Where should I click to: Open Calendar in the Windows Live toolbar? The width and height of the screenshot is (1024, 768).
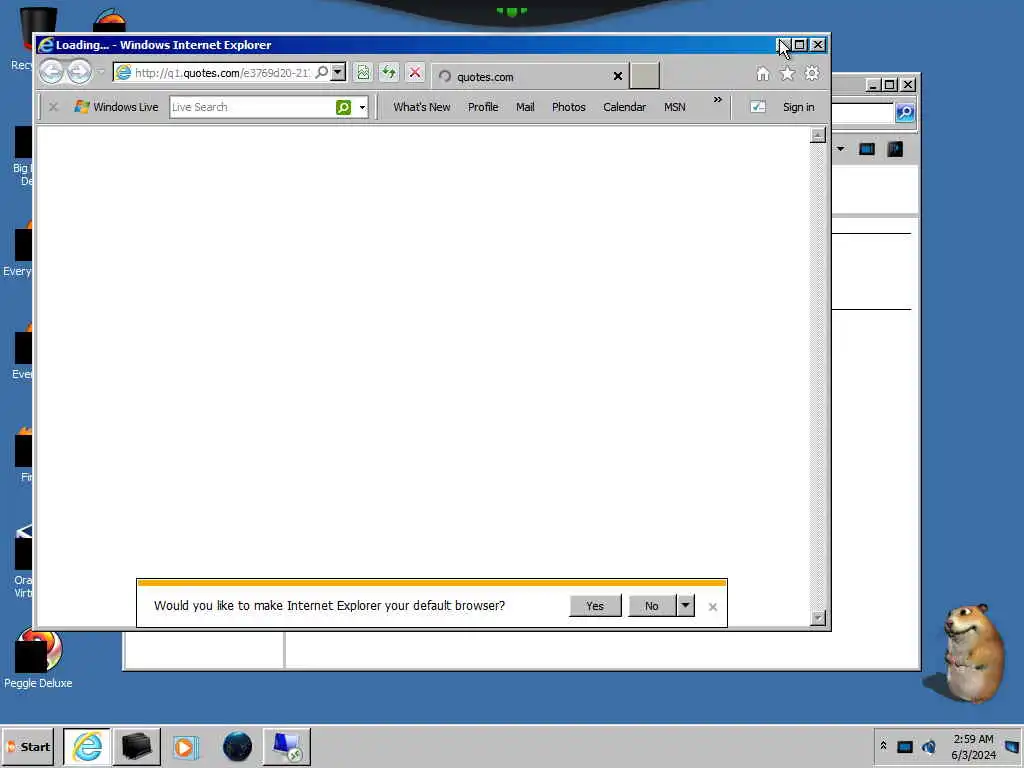[624, 107]
